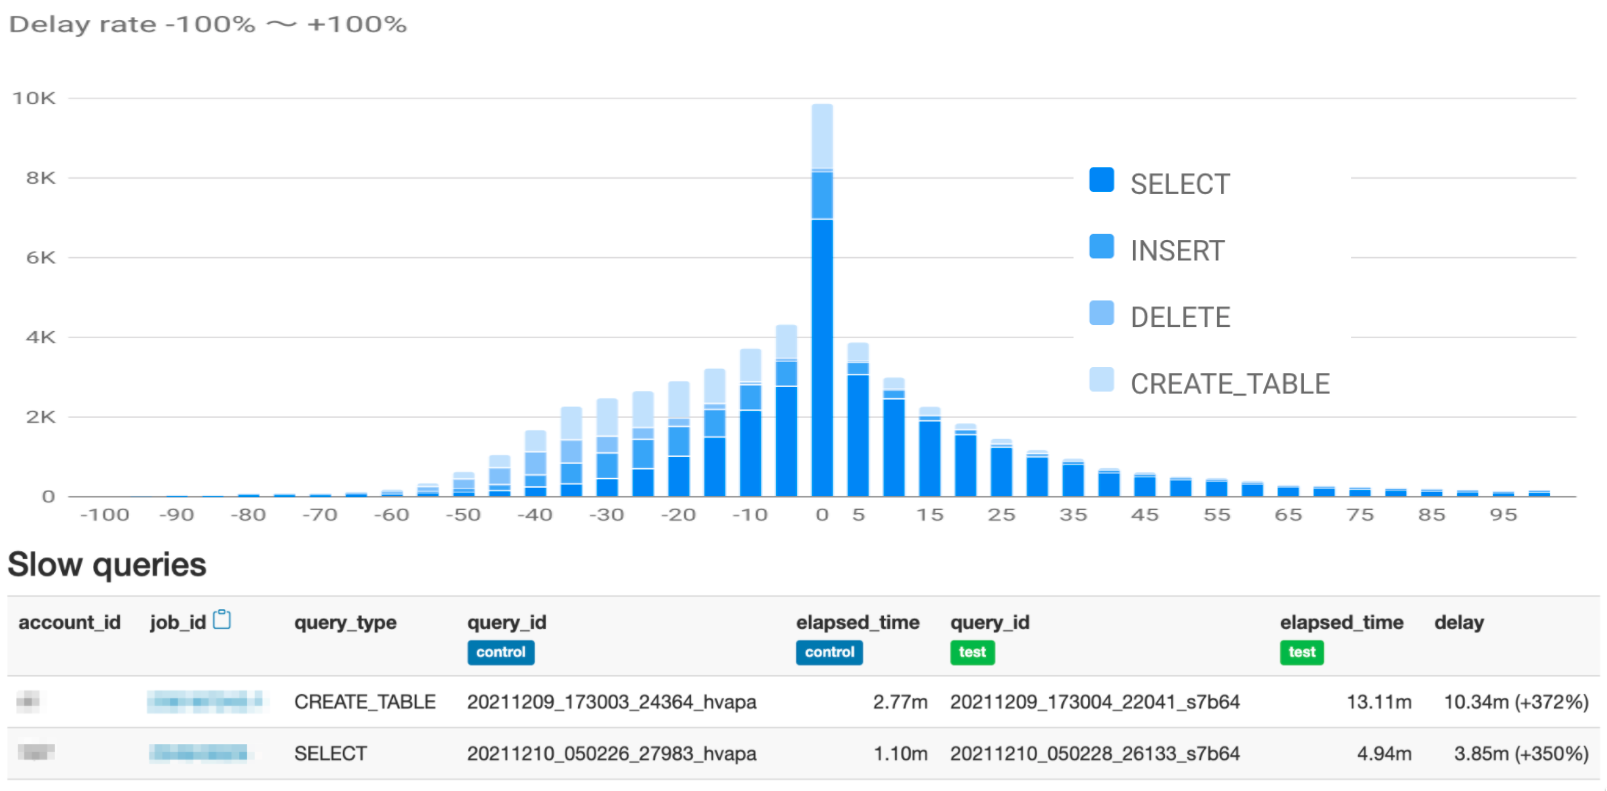Click the CREATE_TABLE legend color swatch
The width and height of the screenshot is (1607, 791).
click(x=1101, y=380)
